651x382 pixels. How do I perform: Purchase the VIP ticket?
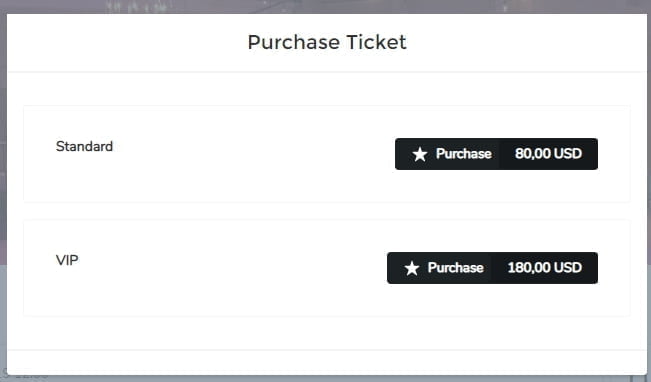click(492, 268)
